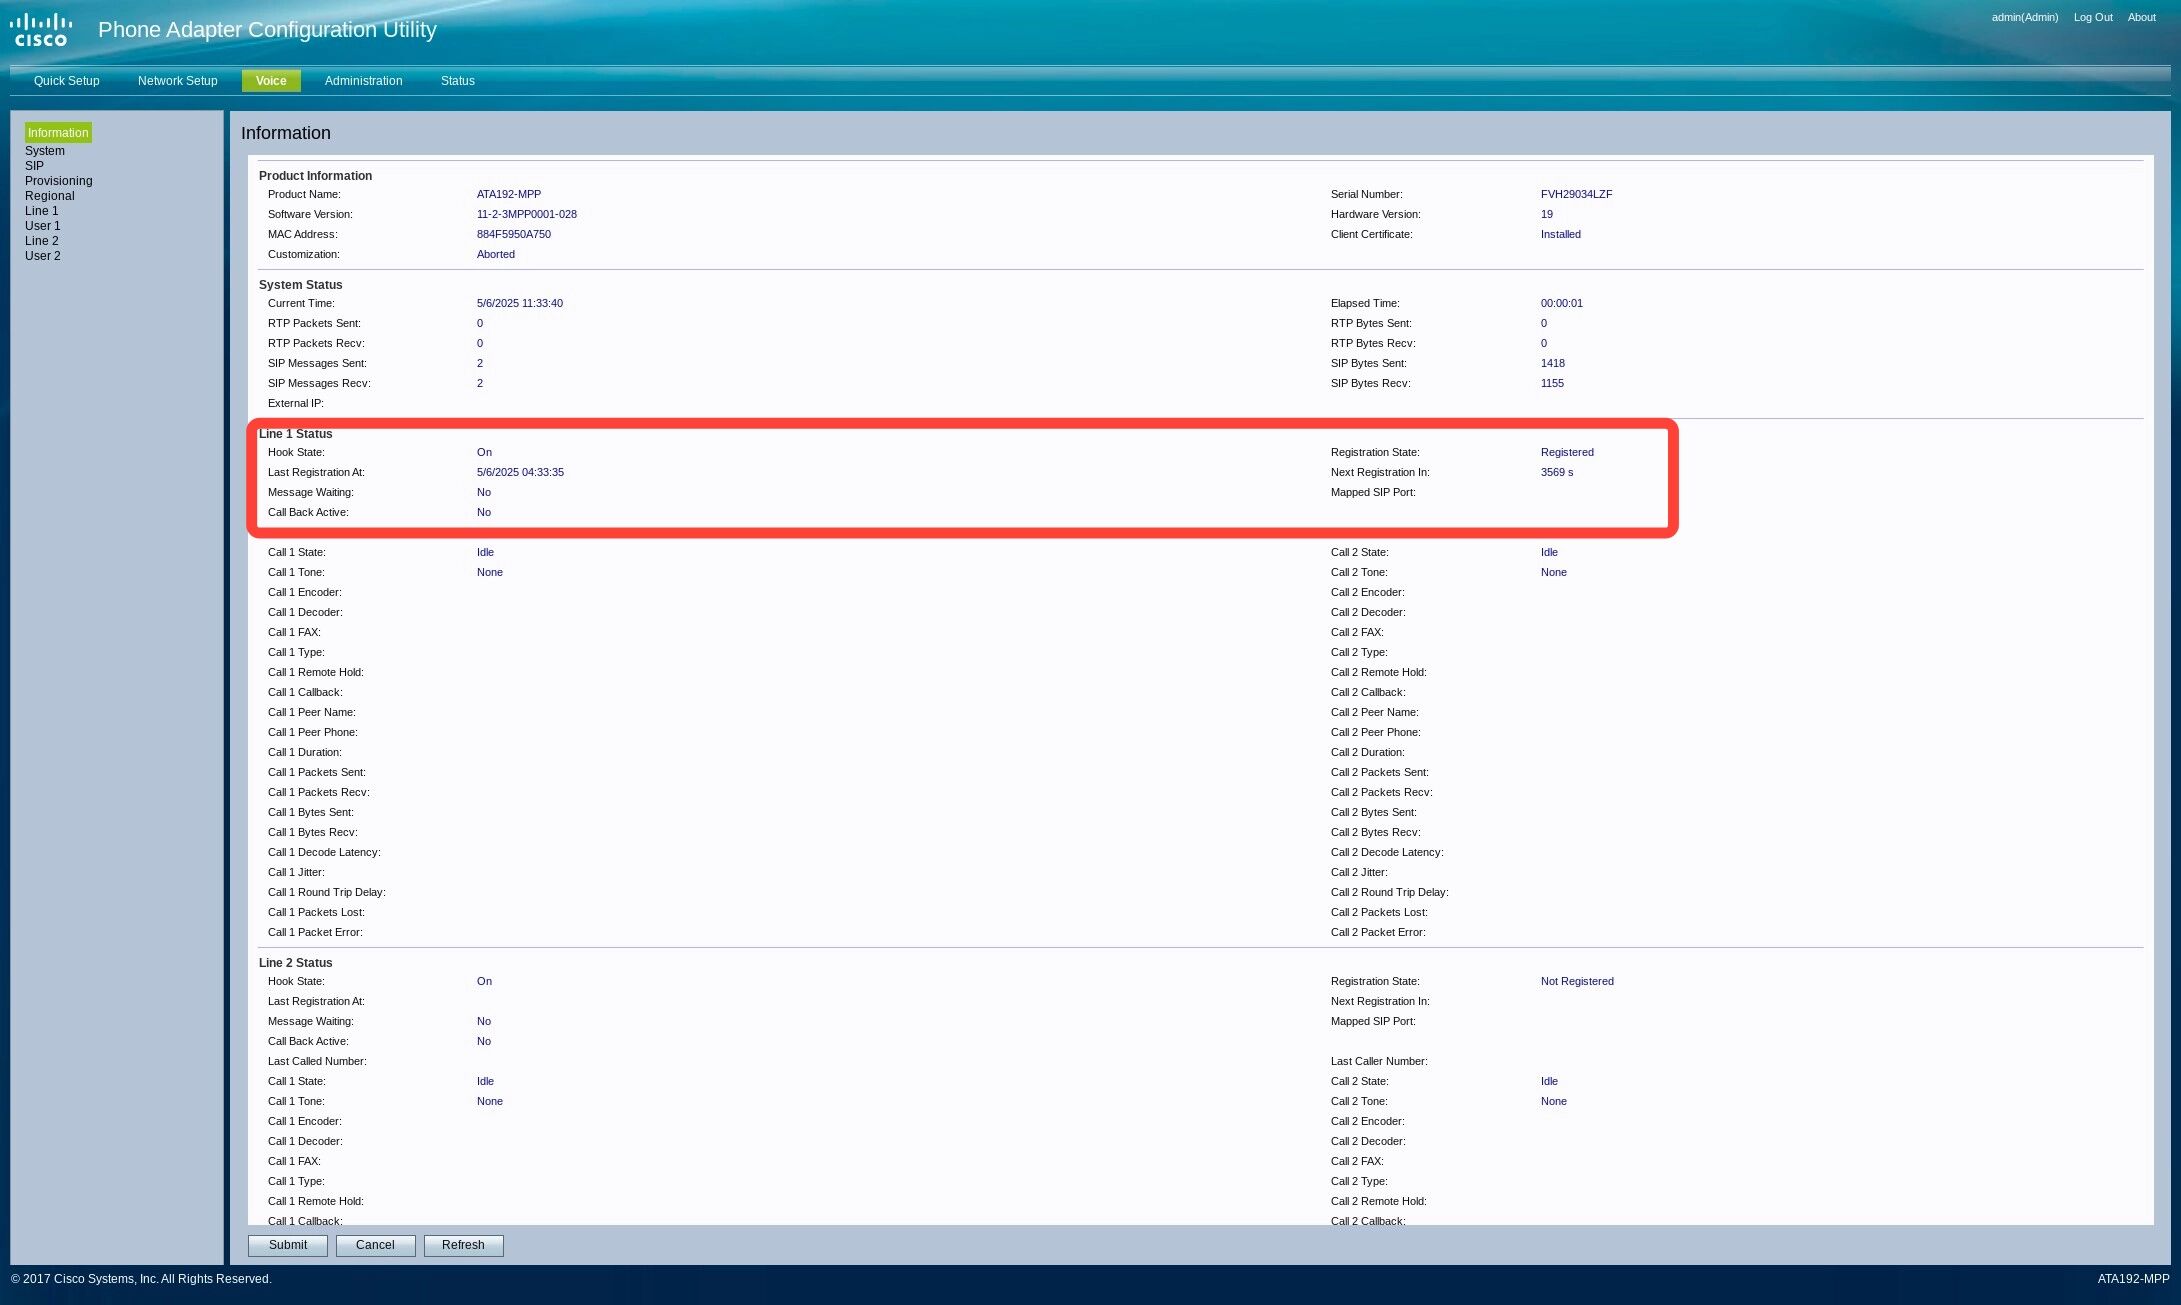Click Hardware Version value 19
Viewport: 2181px width, 1305px height.
pyautogui.click(x=1547, y=214)
